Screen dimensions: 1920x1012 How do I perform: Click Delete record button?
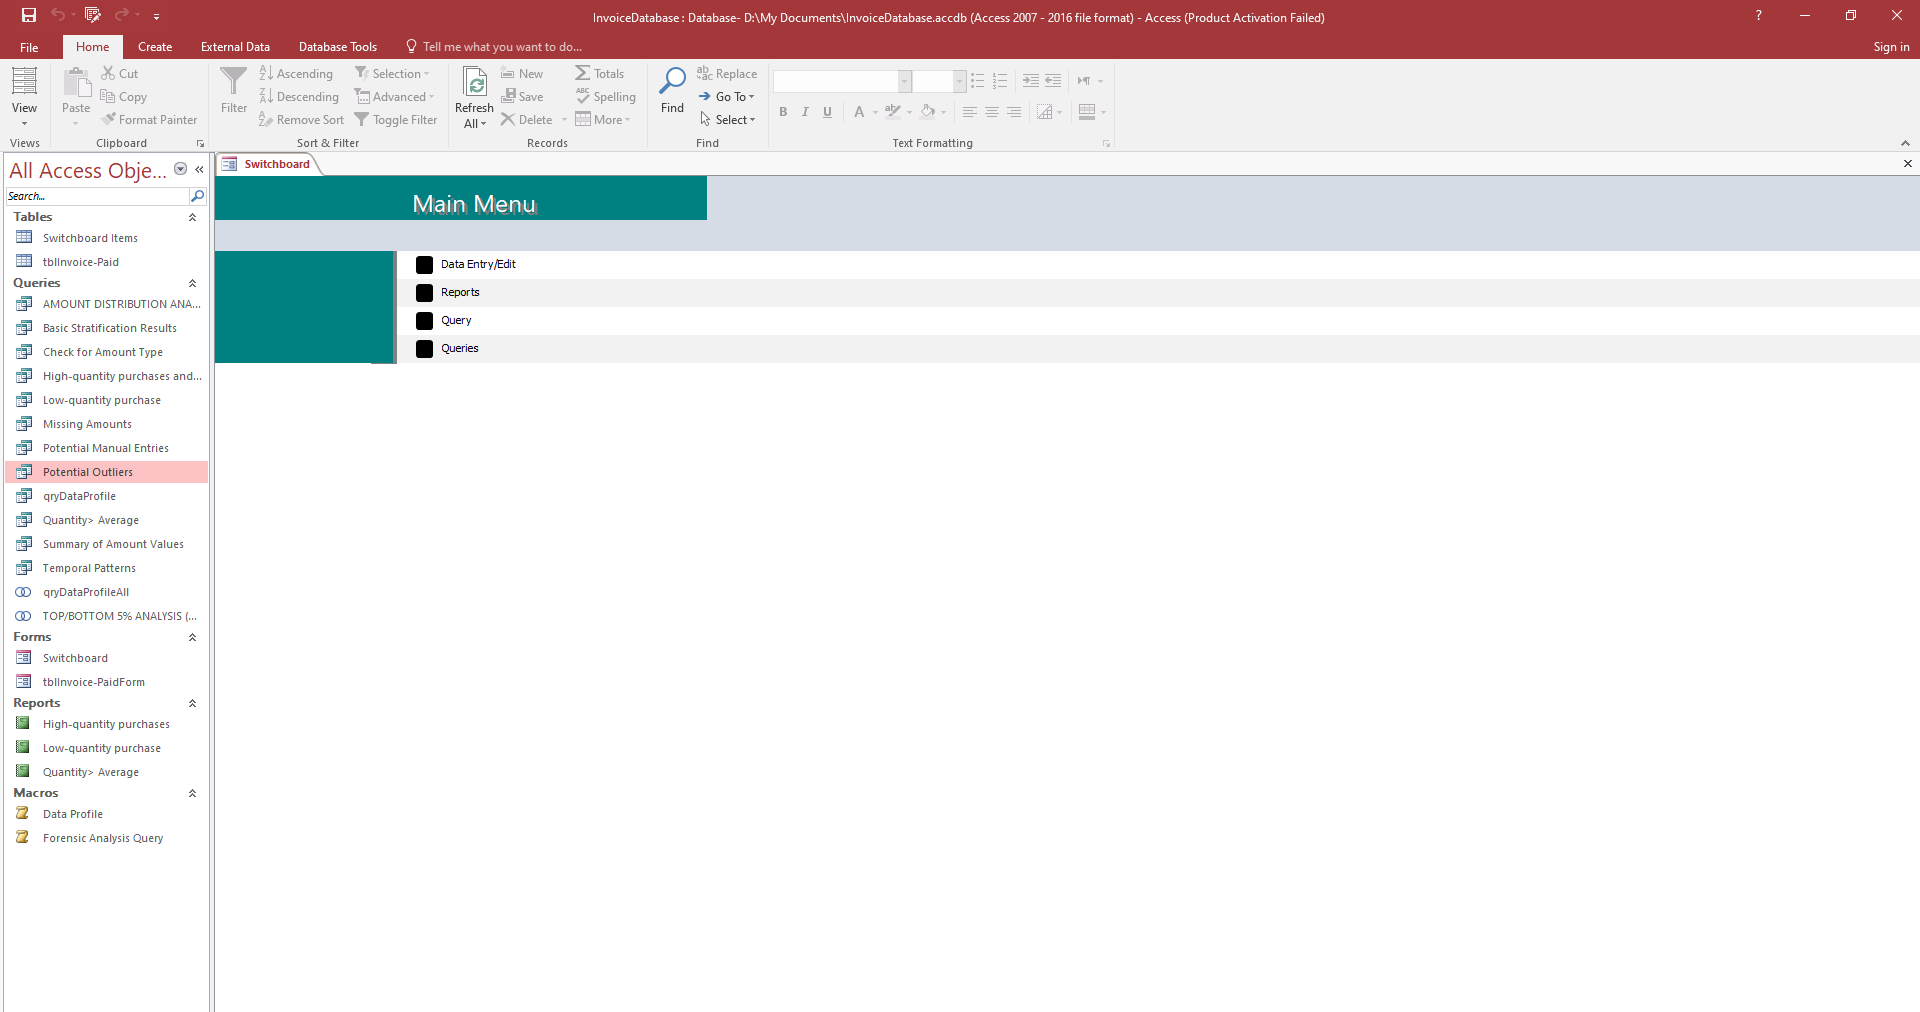(x=527, y=120)
